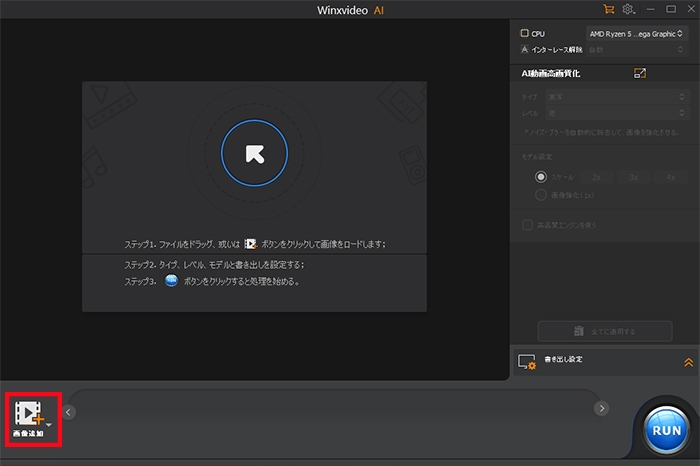The image size is (700, 466).
Task: Click the CPU chip icon
Action: [525, 33]
